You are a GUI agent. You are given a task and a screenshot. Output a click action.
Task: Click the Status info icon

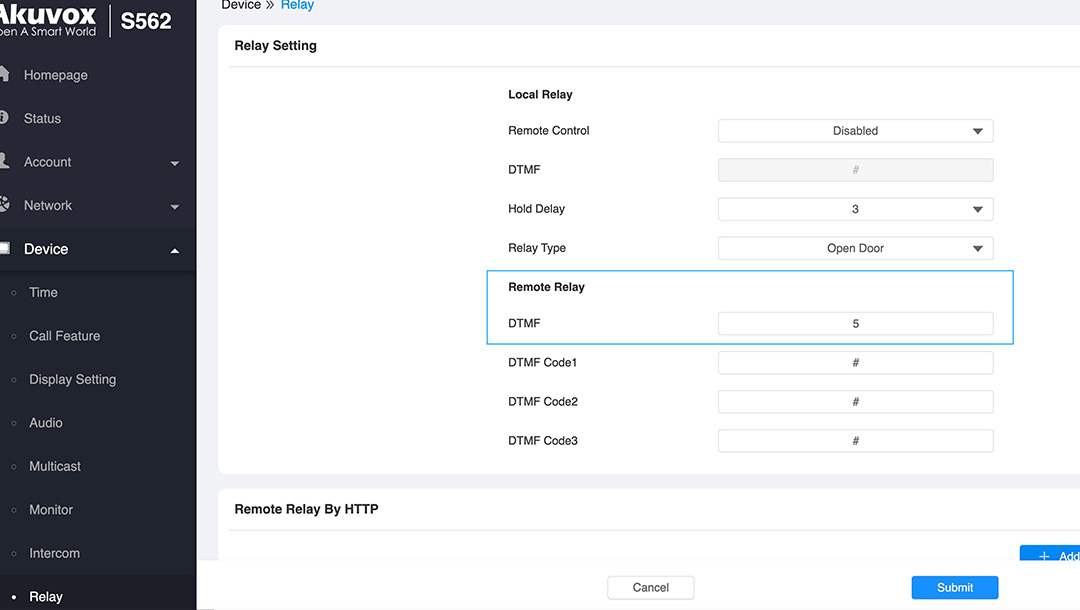[4, 118]
